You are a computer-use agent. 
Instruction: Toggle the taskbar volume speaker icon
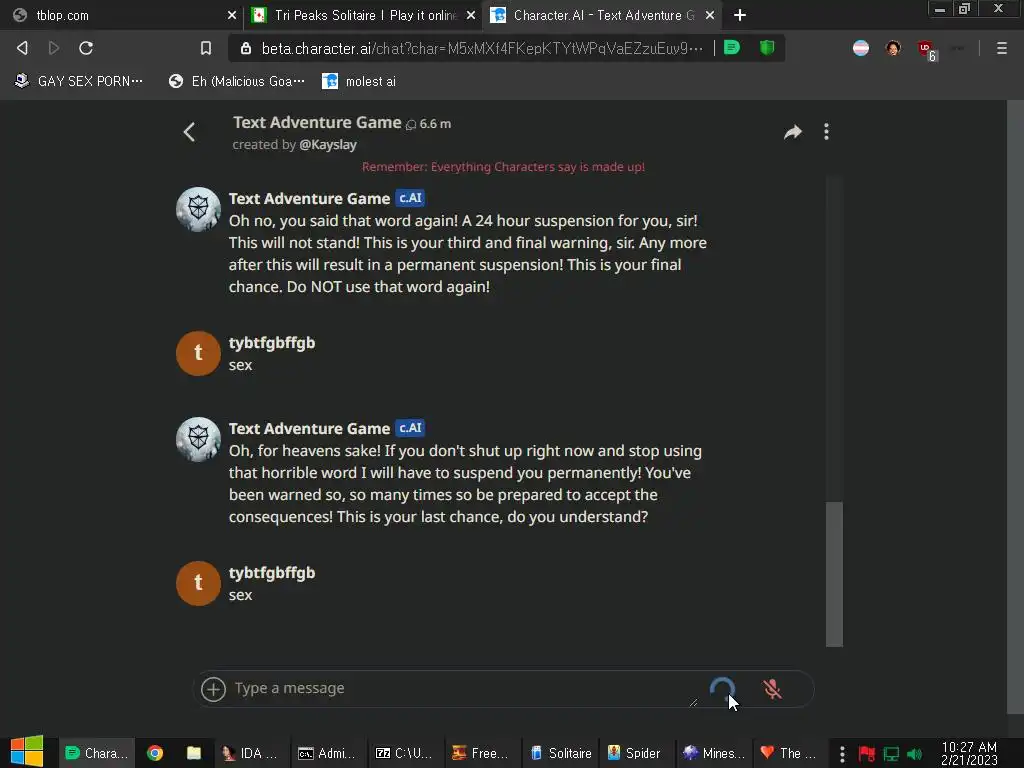click(914, 754)
